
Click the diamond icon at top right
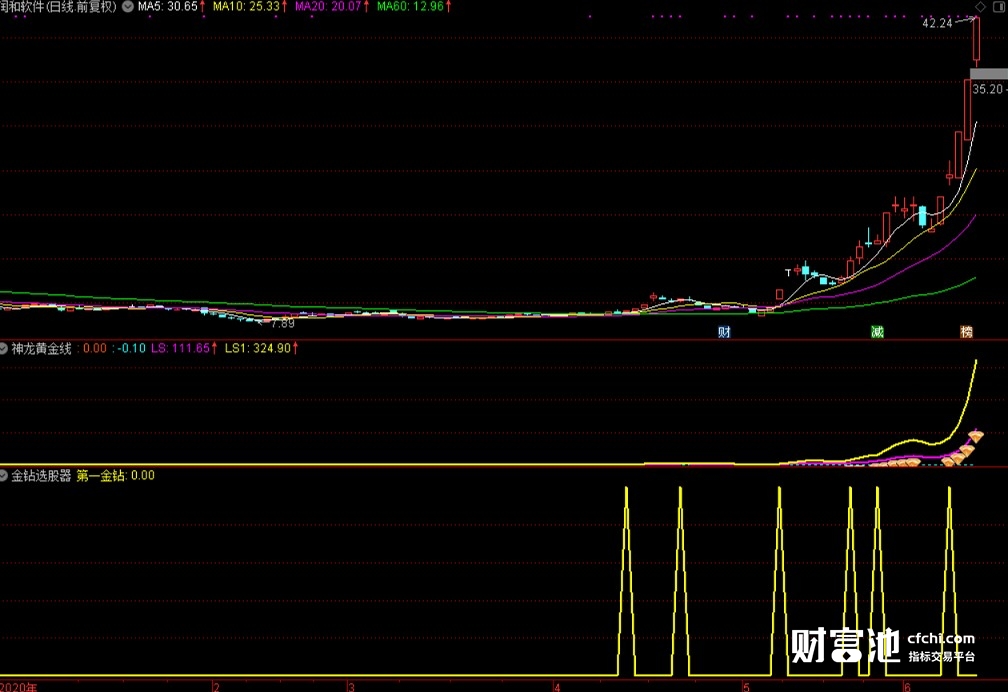point(979,7)
